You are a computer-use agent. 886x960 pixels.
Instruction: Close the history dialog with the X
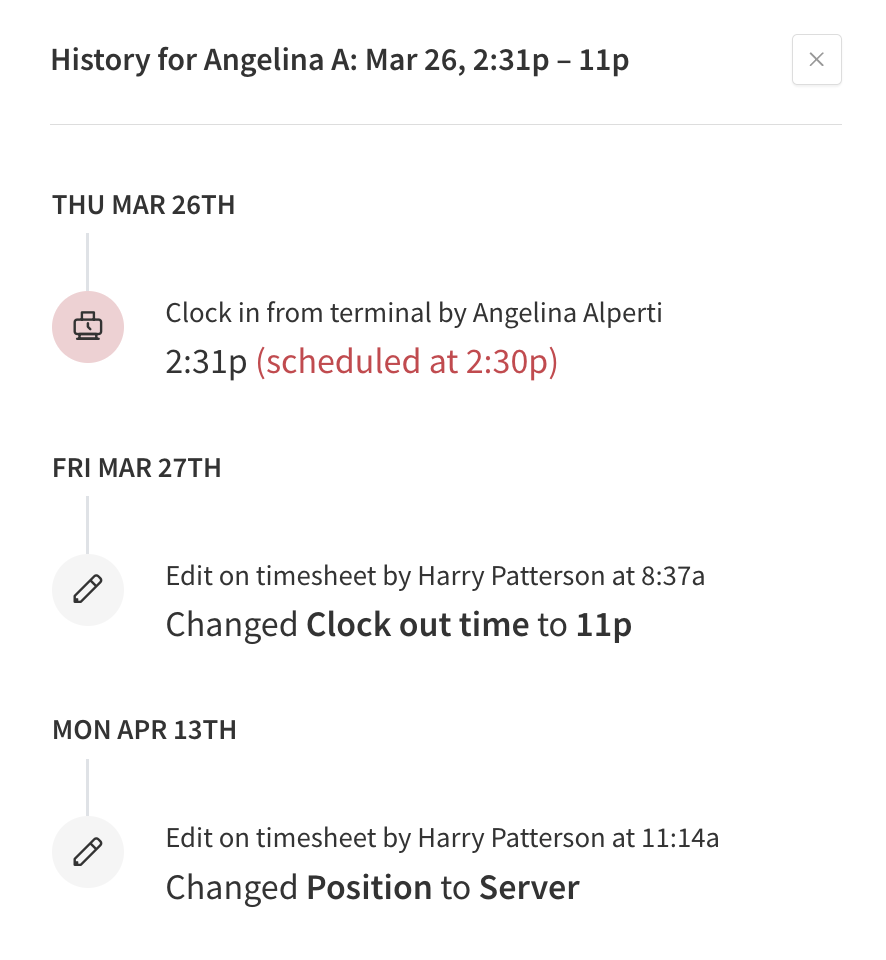pyautogui.click(x=816, y=60)
